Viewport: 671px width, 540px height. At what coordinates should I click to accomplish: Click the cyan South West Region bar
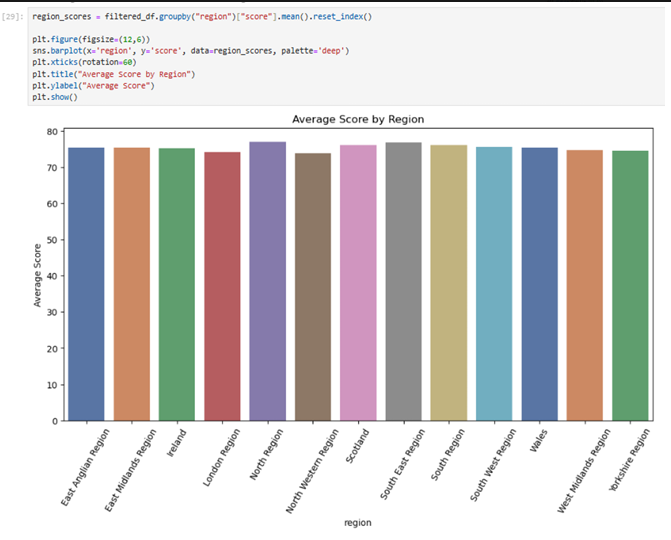pyautogui.click(x=494, y=284)
